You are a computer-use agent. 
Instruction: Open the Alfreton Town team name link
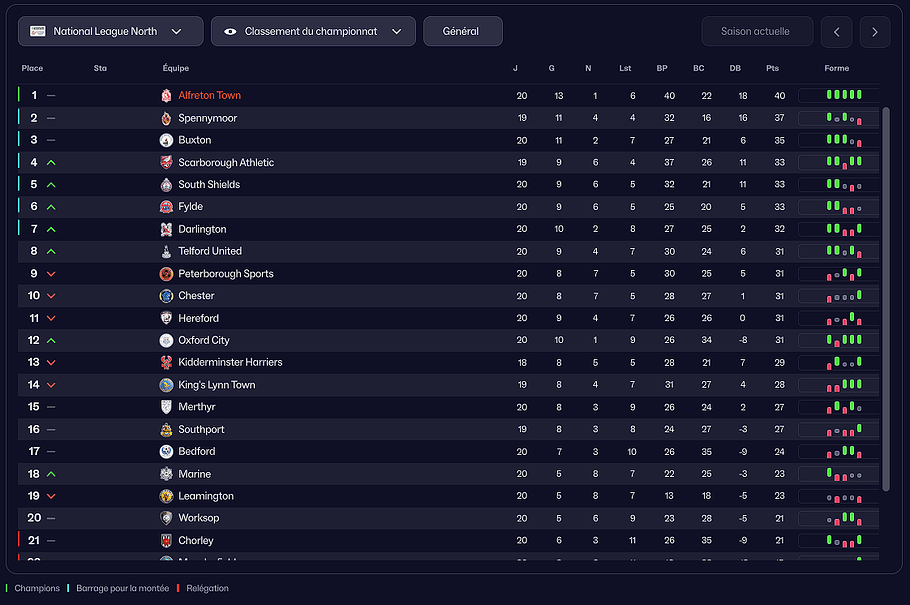point(209,95)
